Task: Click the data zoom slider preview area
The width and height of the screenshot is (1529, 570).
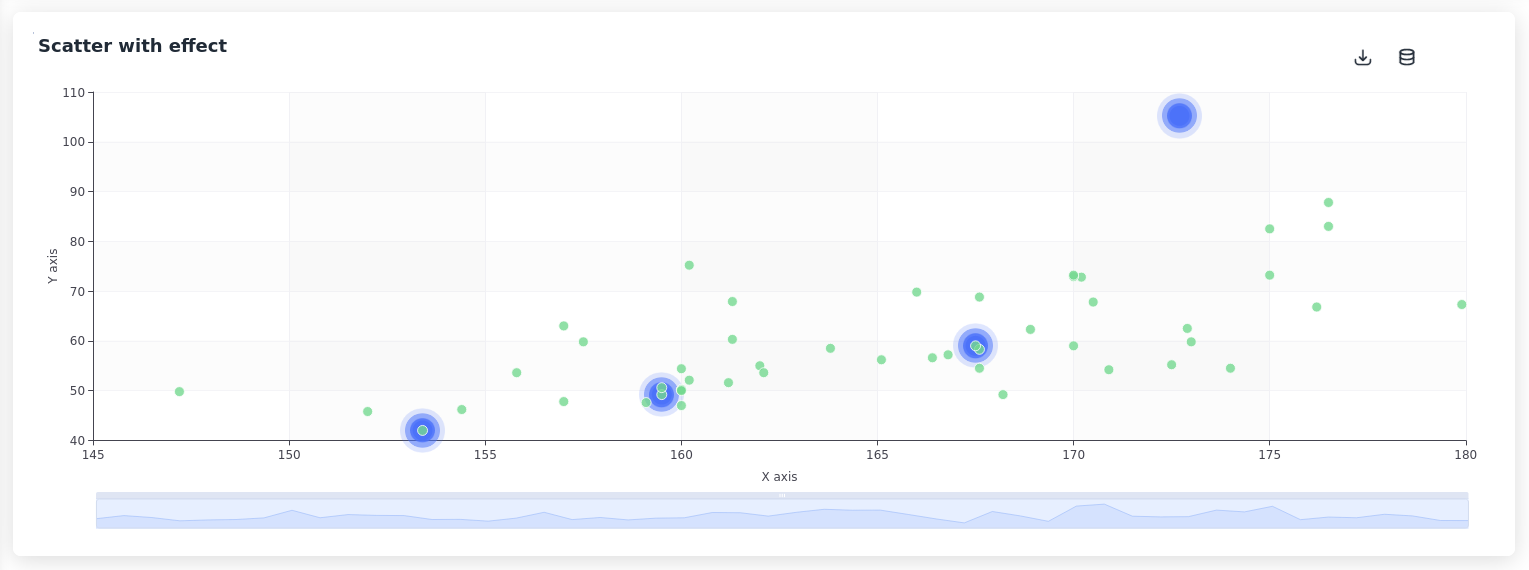Action: [782, 514]
